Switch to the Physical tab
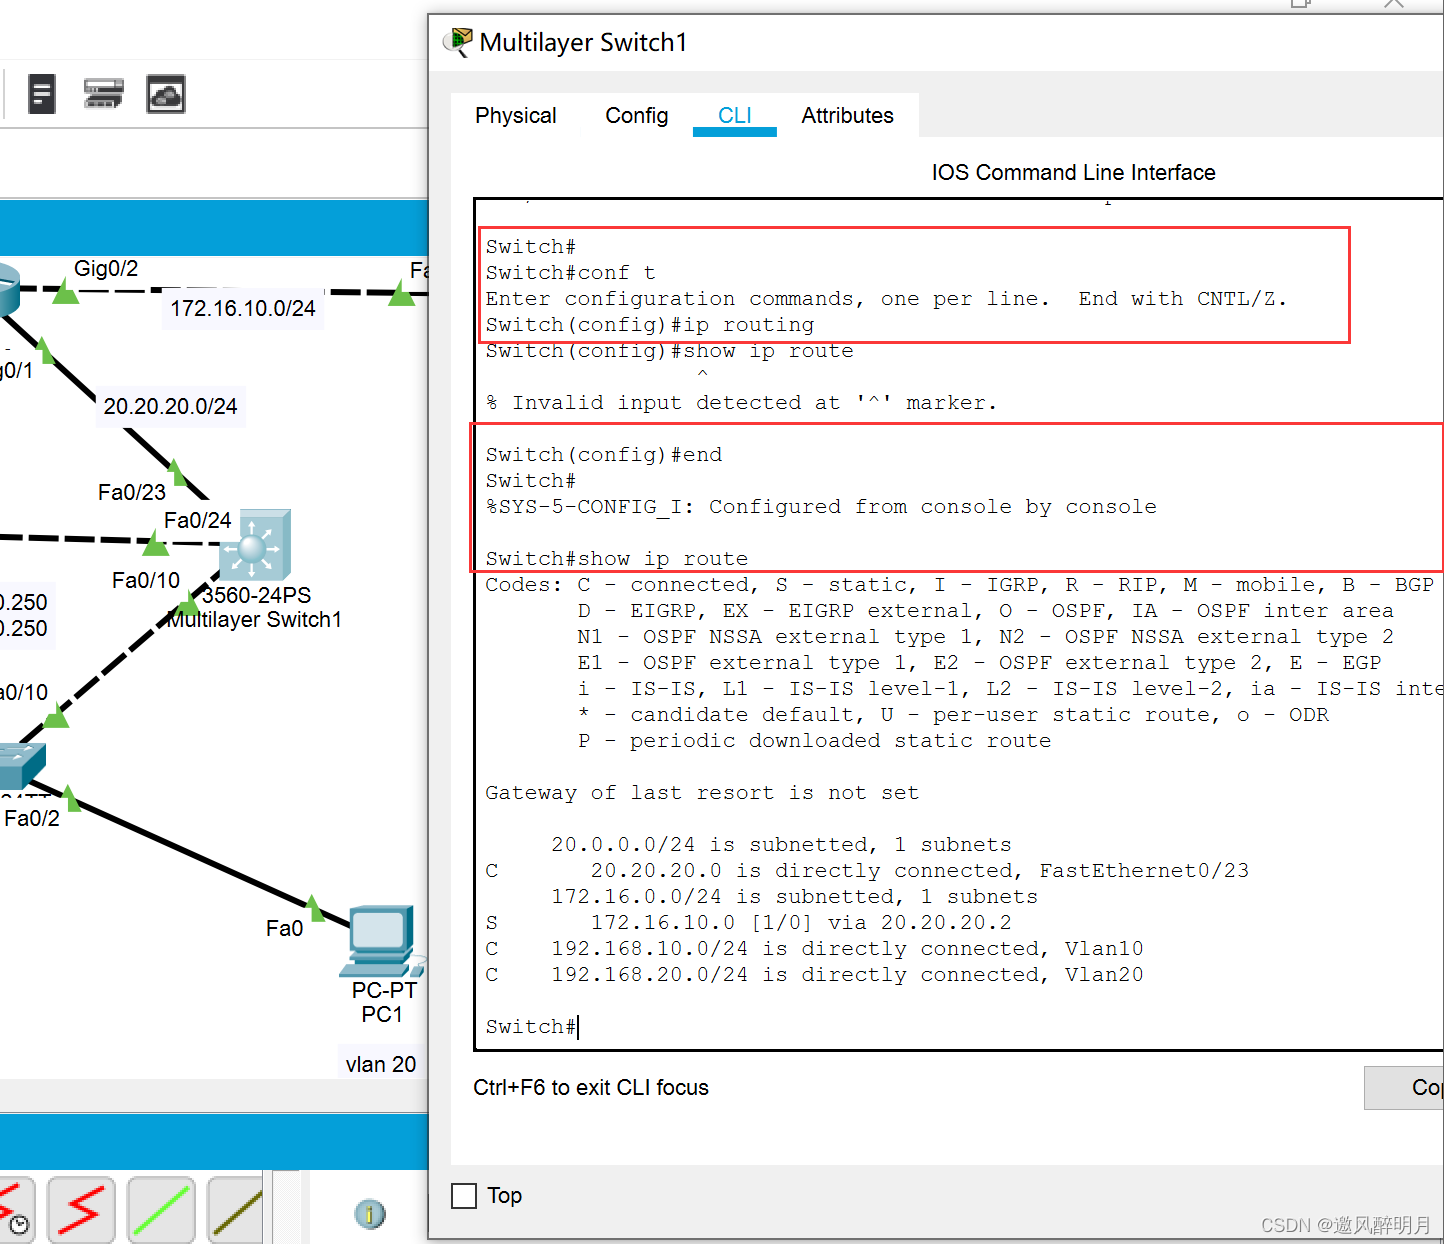The width and height of the screenshot is (1444, 1244). point(515,116)
